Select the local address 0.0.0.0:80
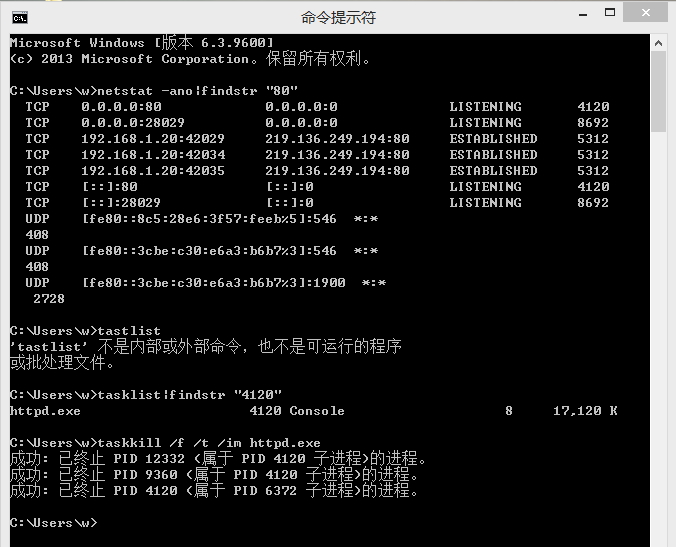Viewport: 676px width, 547px height. click(x=121, y=107)
